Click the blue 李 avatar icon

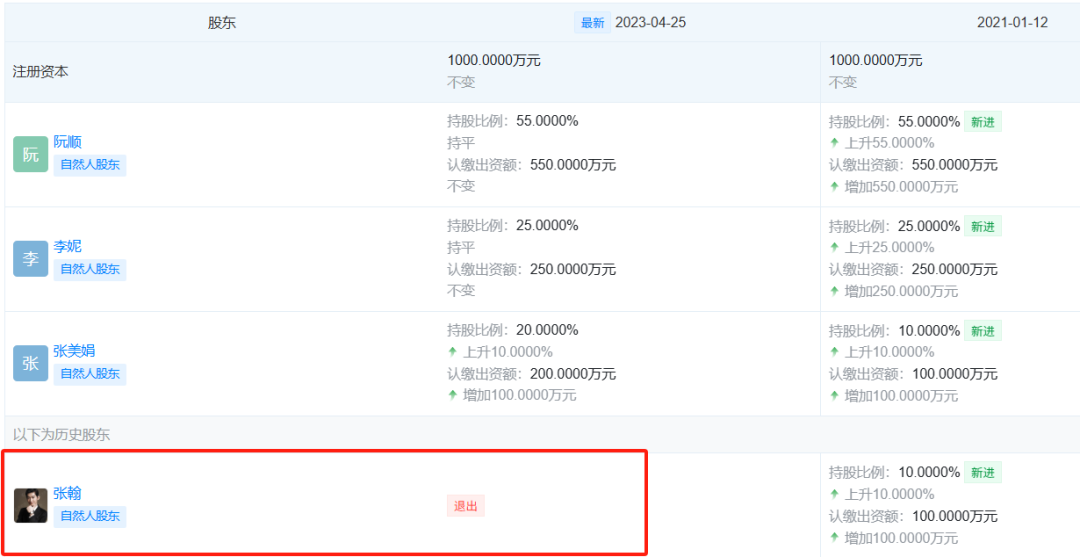(x=30, y=259)
